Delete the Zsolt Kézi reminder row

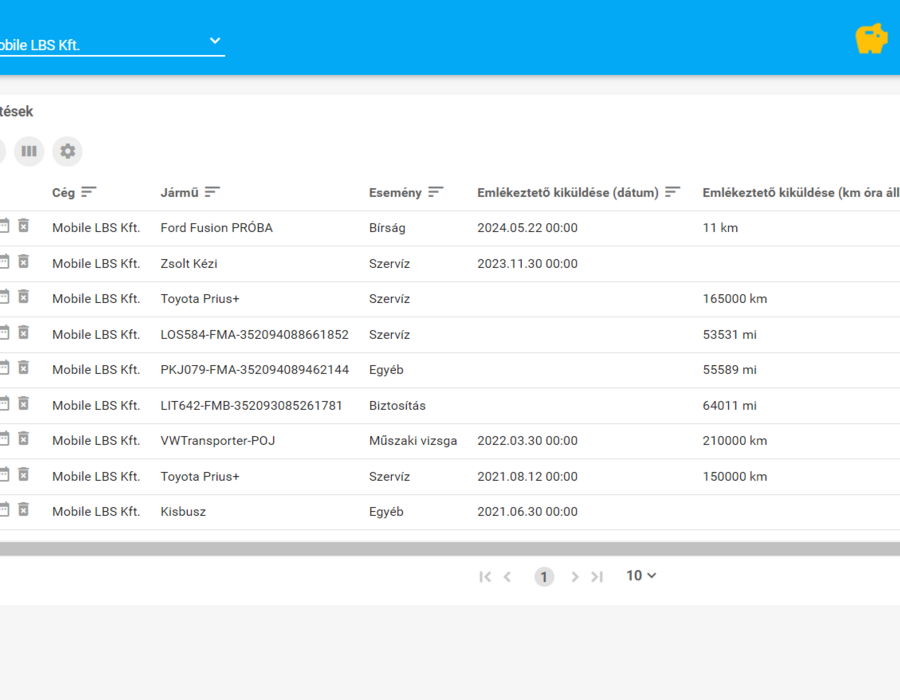[24, 262]
